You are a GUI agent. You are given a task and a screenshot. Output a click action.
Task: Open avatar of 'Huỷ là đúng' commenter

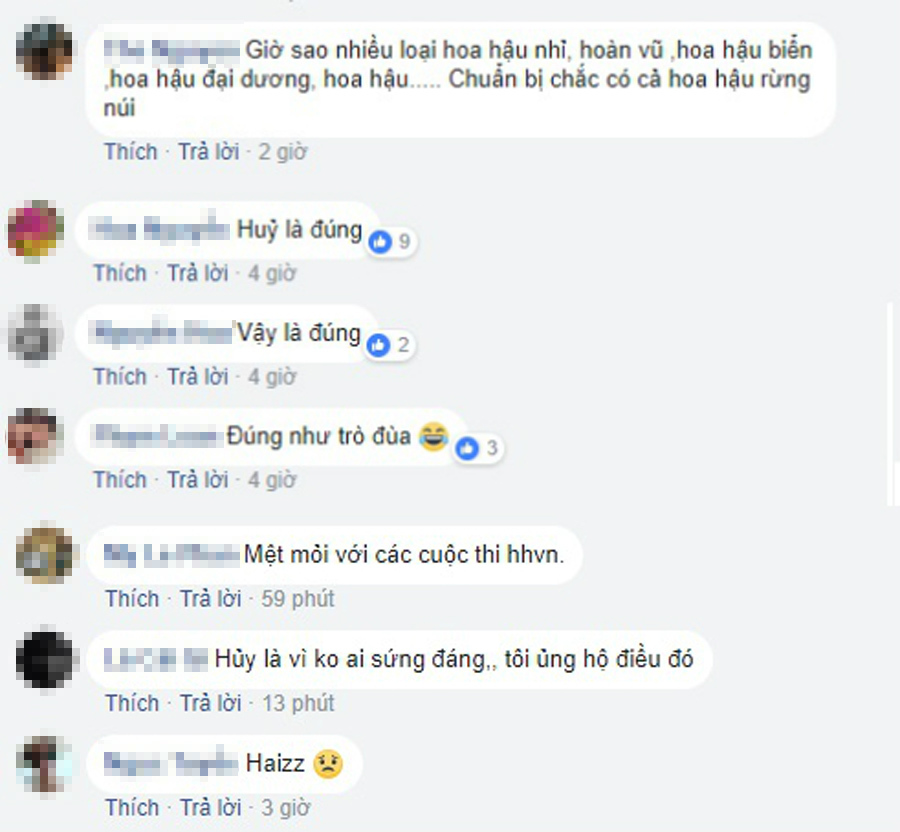pyautogui.click(x=34, y=230)
